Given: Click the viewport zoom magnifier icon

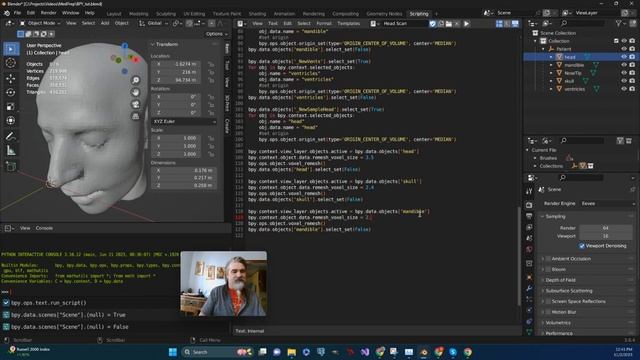Looking at the screenshot, I should point(136,80).
